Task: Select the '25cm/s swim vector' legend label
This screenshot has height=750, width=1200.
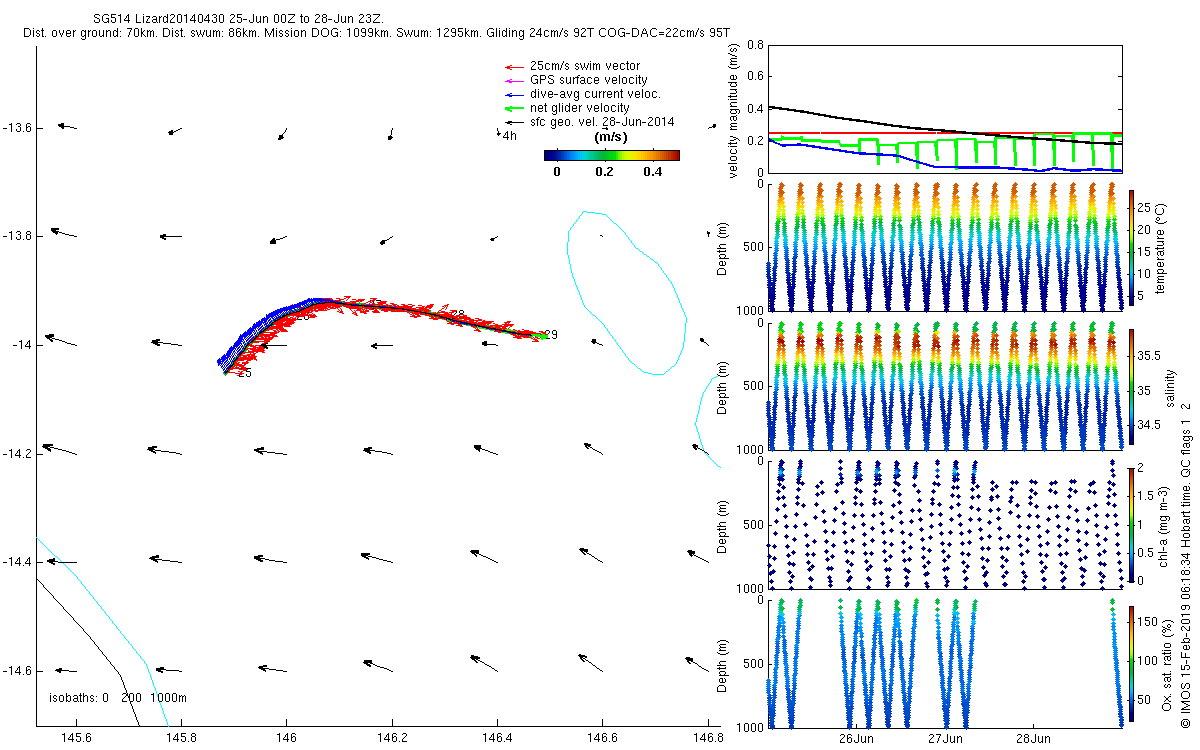Action: [585, 66]
